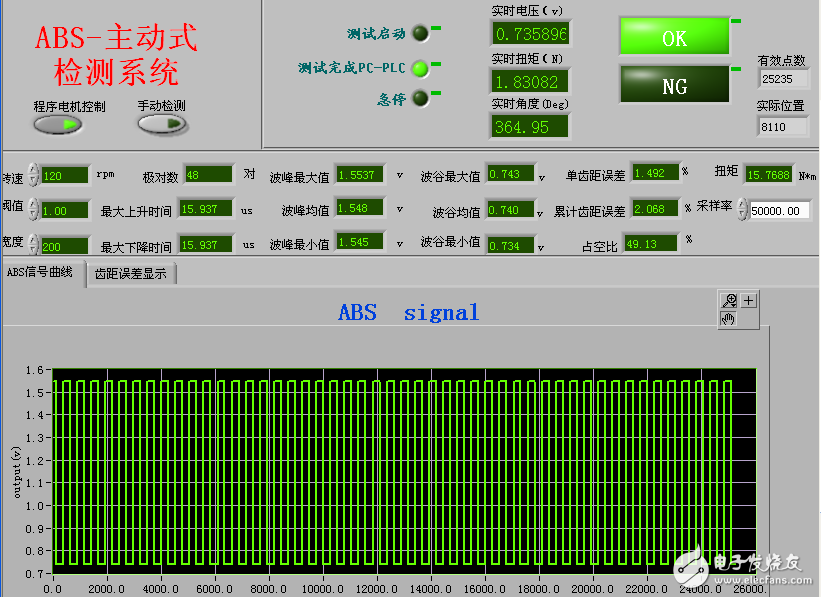Click the 转速 field showing 120
The width and height of the screenshot is (821, 597).
[64, 175]
